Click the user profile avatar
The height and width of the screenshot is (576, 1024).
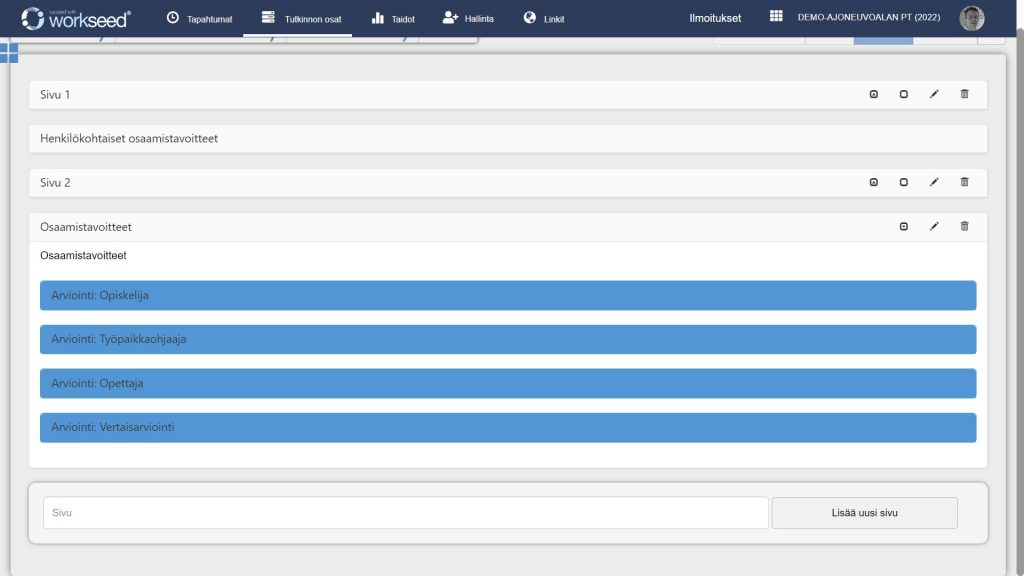tap(971, 18)
